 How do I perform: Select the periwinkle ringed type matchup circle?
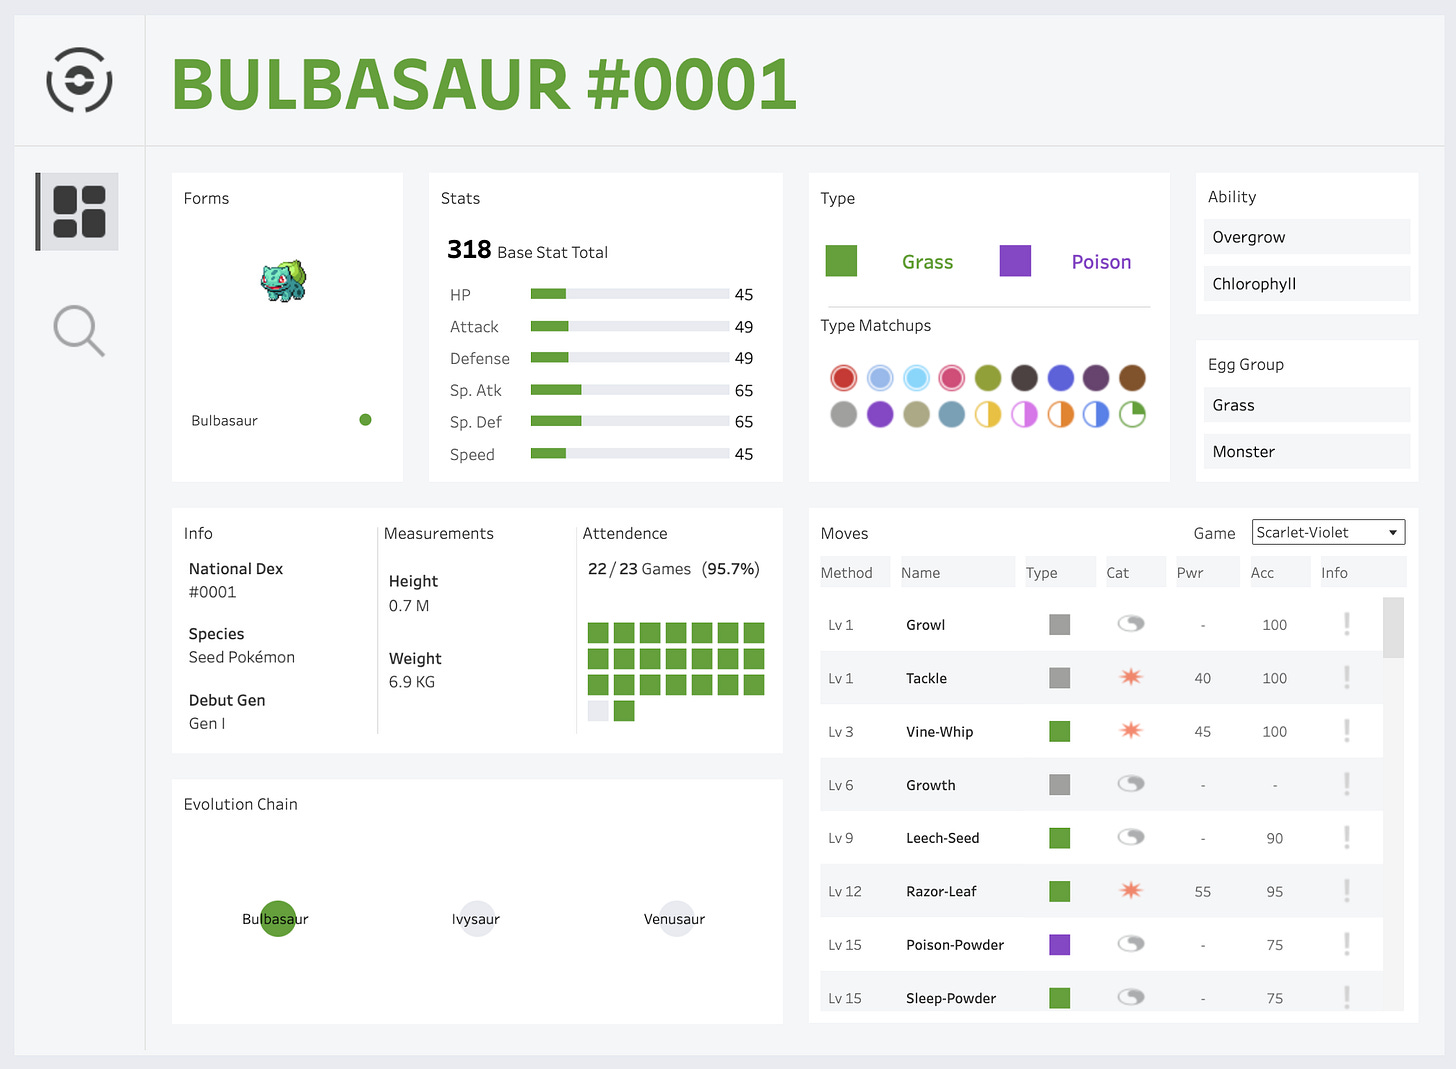(x=880, y=378)
